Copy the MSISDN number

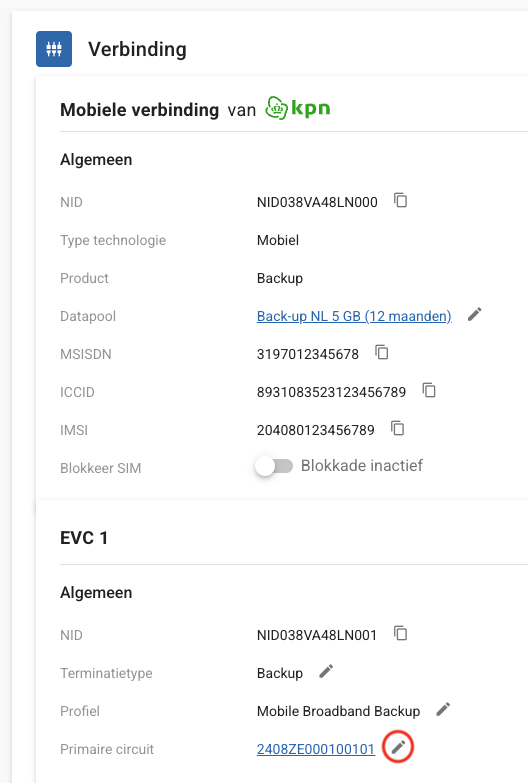[x=382, y=353]
